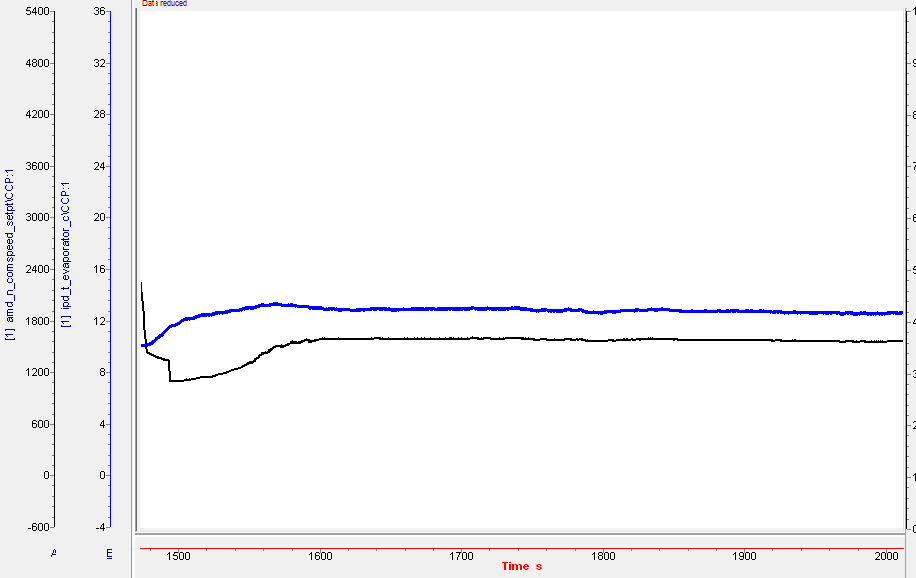Click the 20 value on temperature axis
This screenshot has width=916, height=578.
100,217
